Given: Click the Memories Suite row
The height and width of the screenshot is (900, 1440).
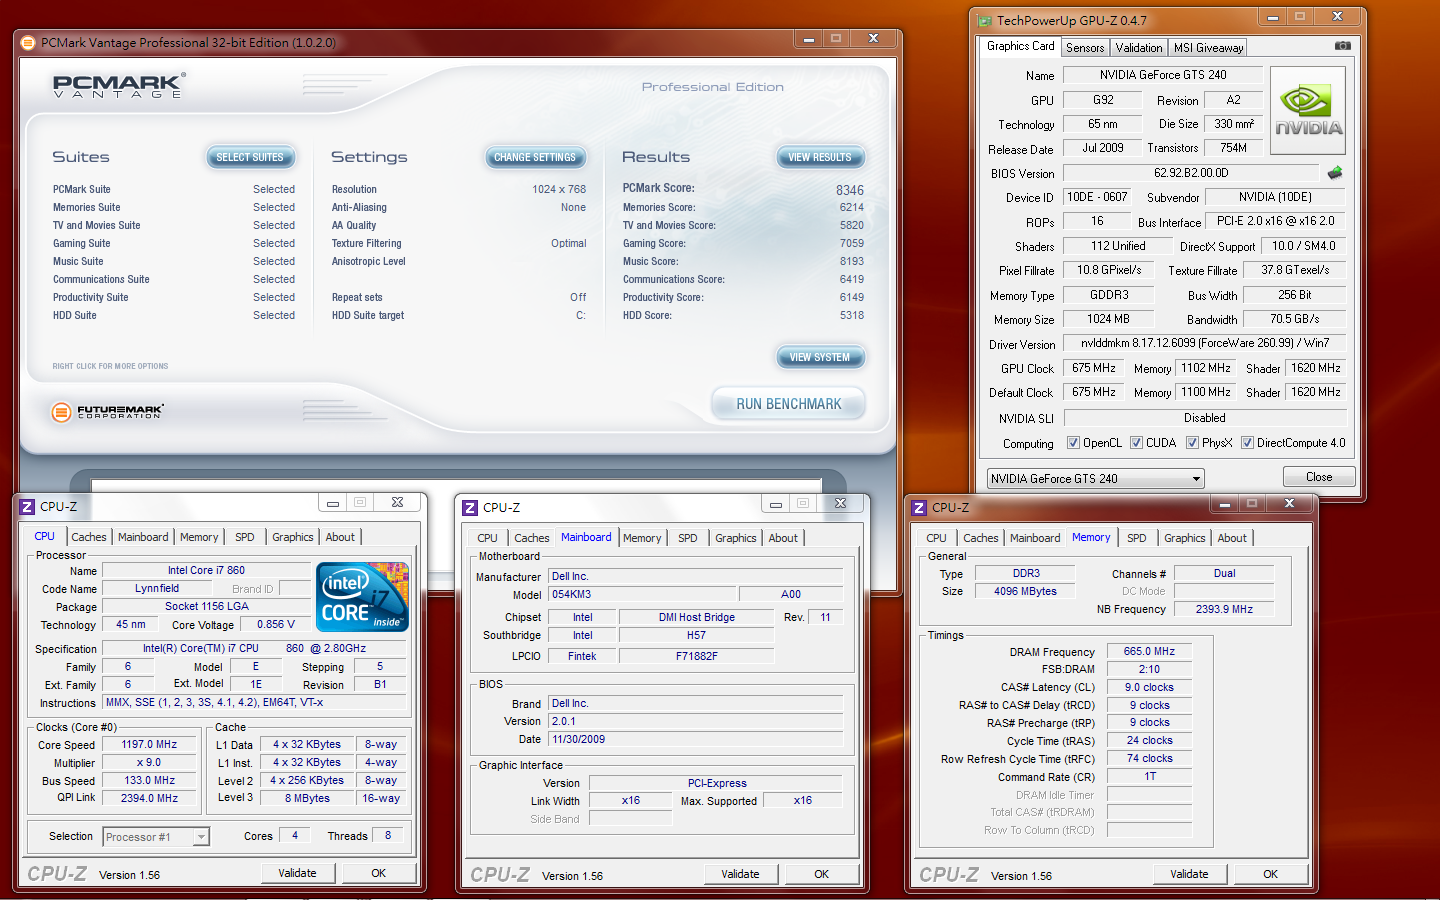Looking at the screenshot, I should (174, 207).
